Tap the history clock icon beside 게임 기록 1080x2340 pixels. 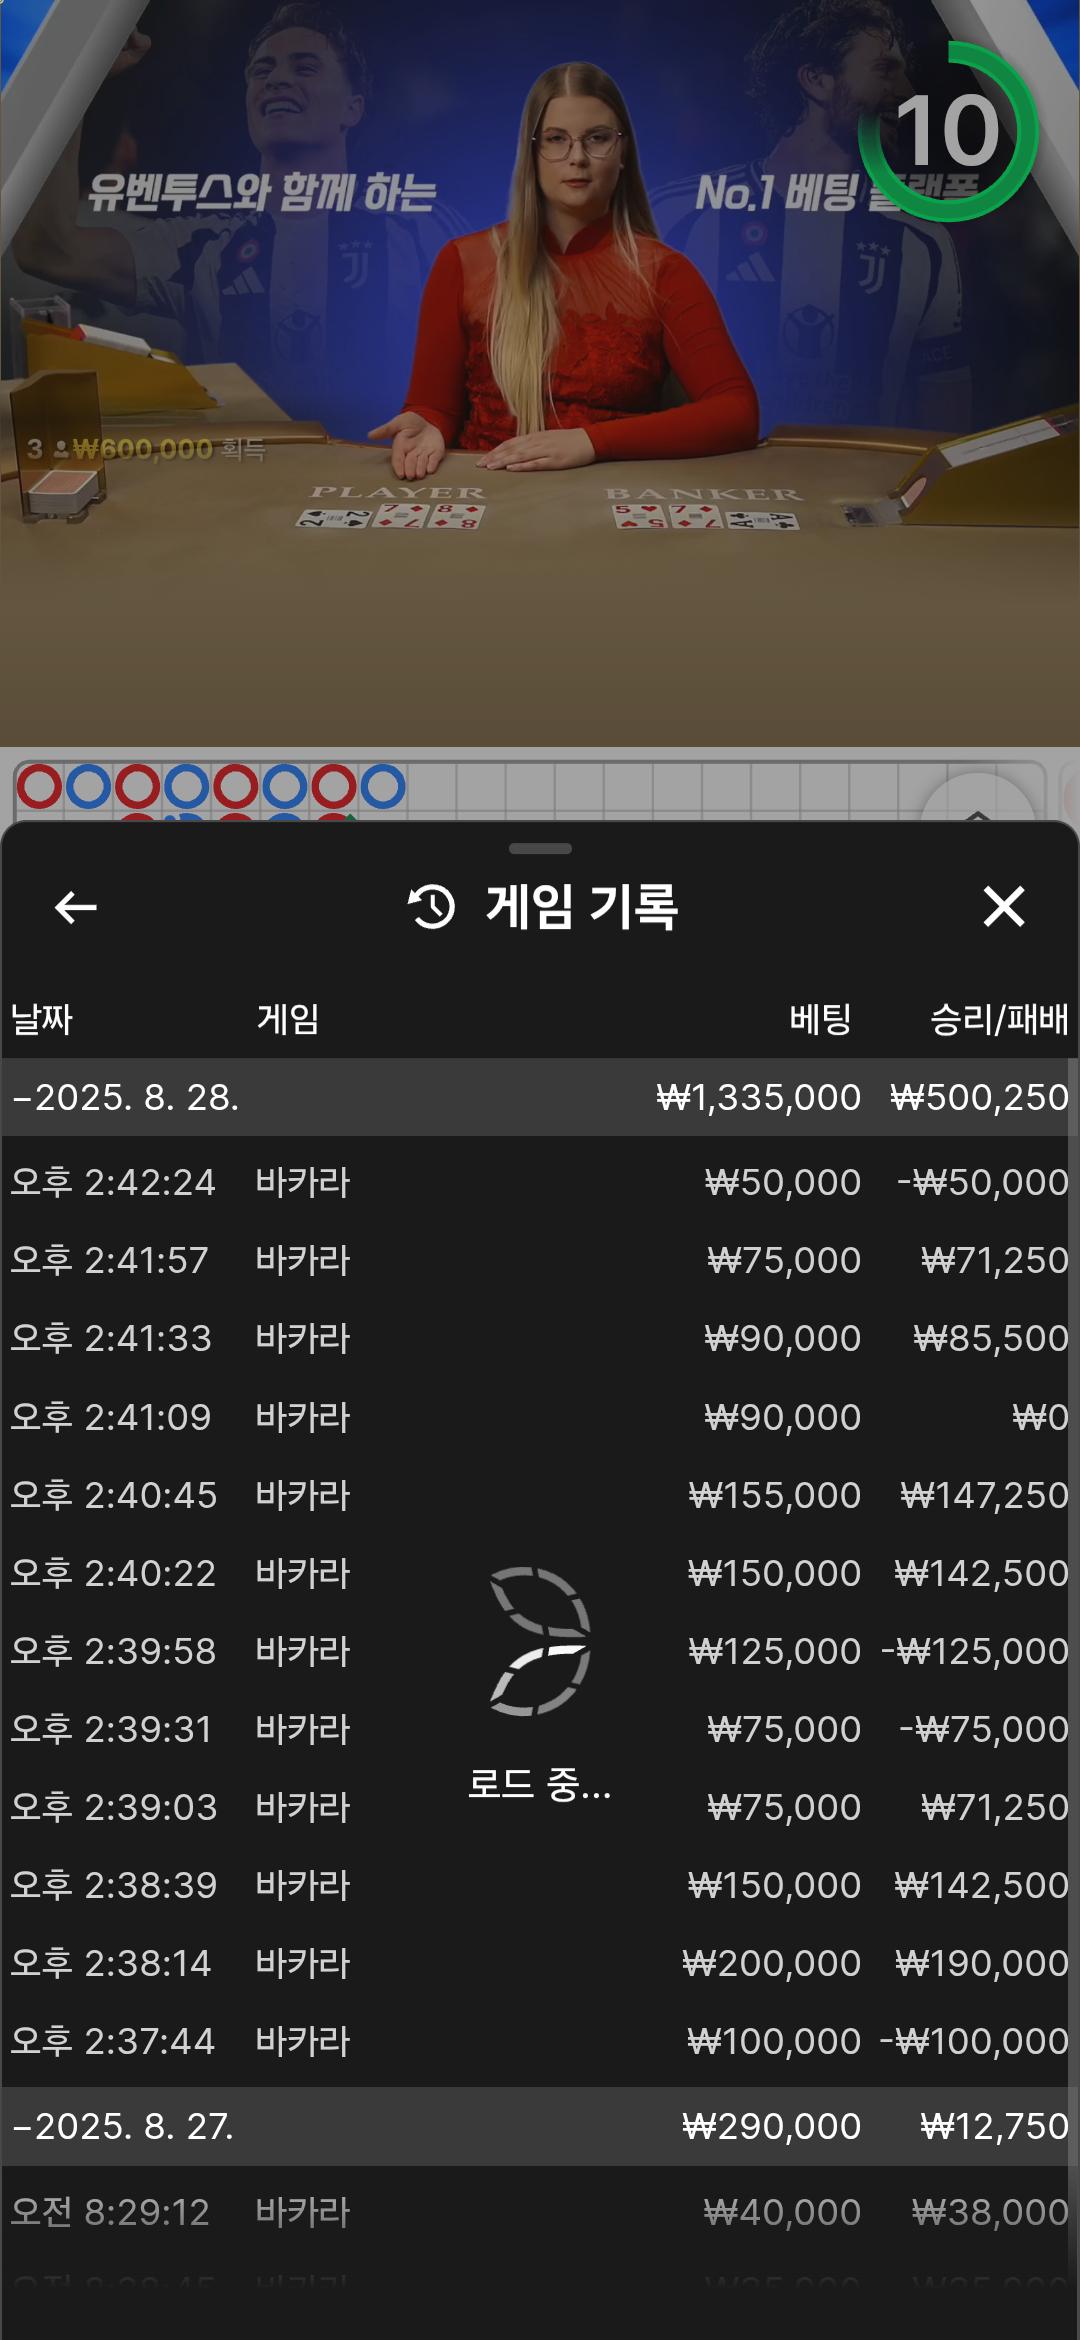click(432, 907)
